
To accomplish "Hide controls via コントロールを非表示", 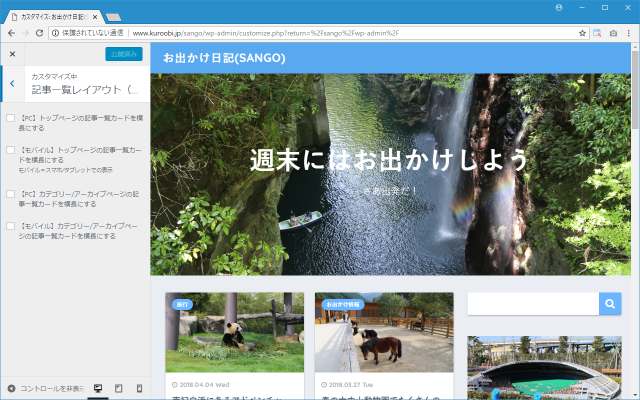I will (x=46, y=388).
